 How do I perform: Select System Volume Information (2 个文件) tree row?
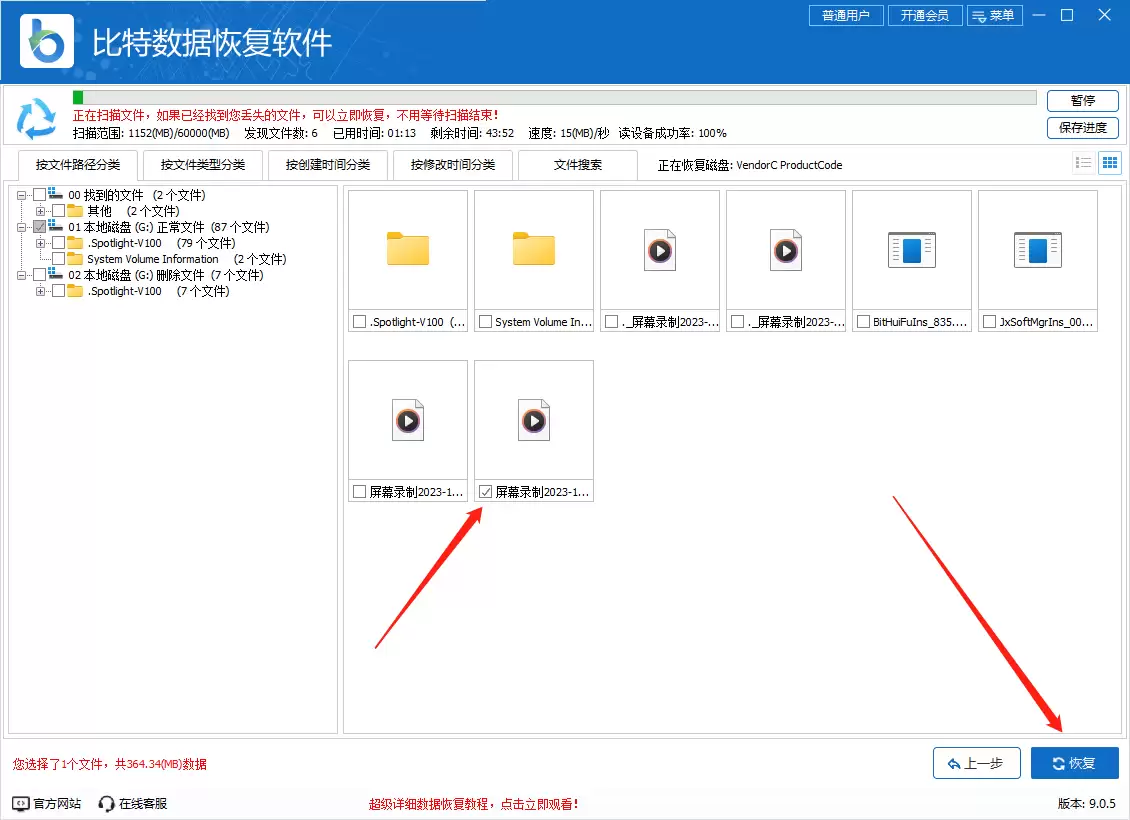tap(187, 259)
